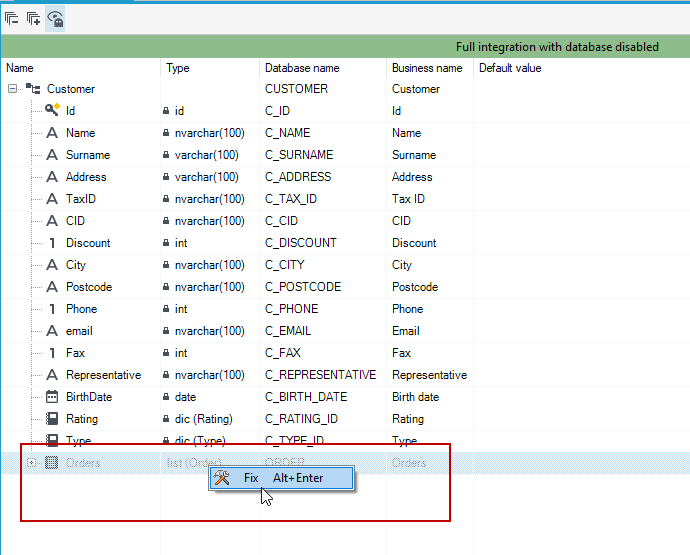
Task: Select the Rating attribute row
Action: click(x=345, y=419)
